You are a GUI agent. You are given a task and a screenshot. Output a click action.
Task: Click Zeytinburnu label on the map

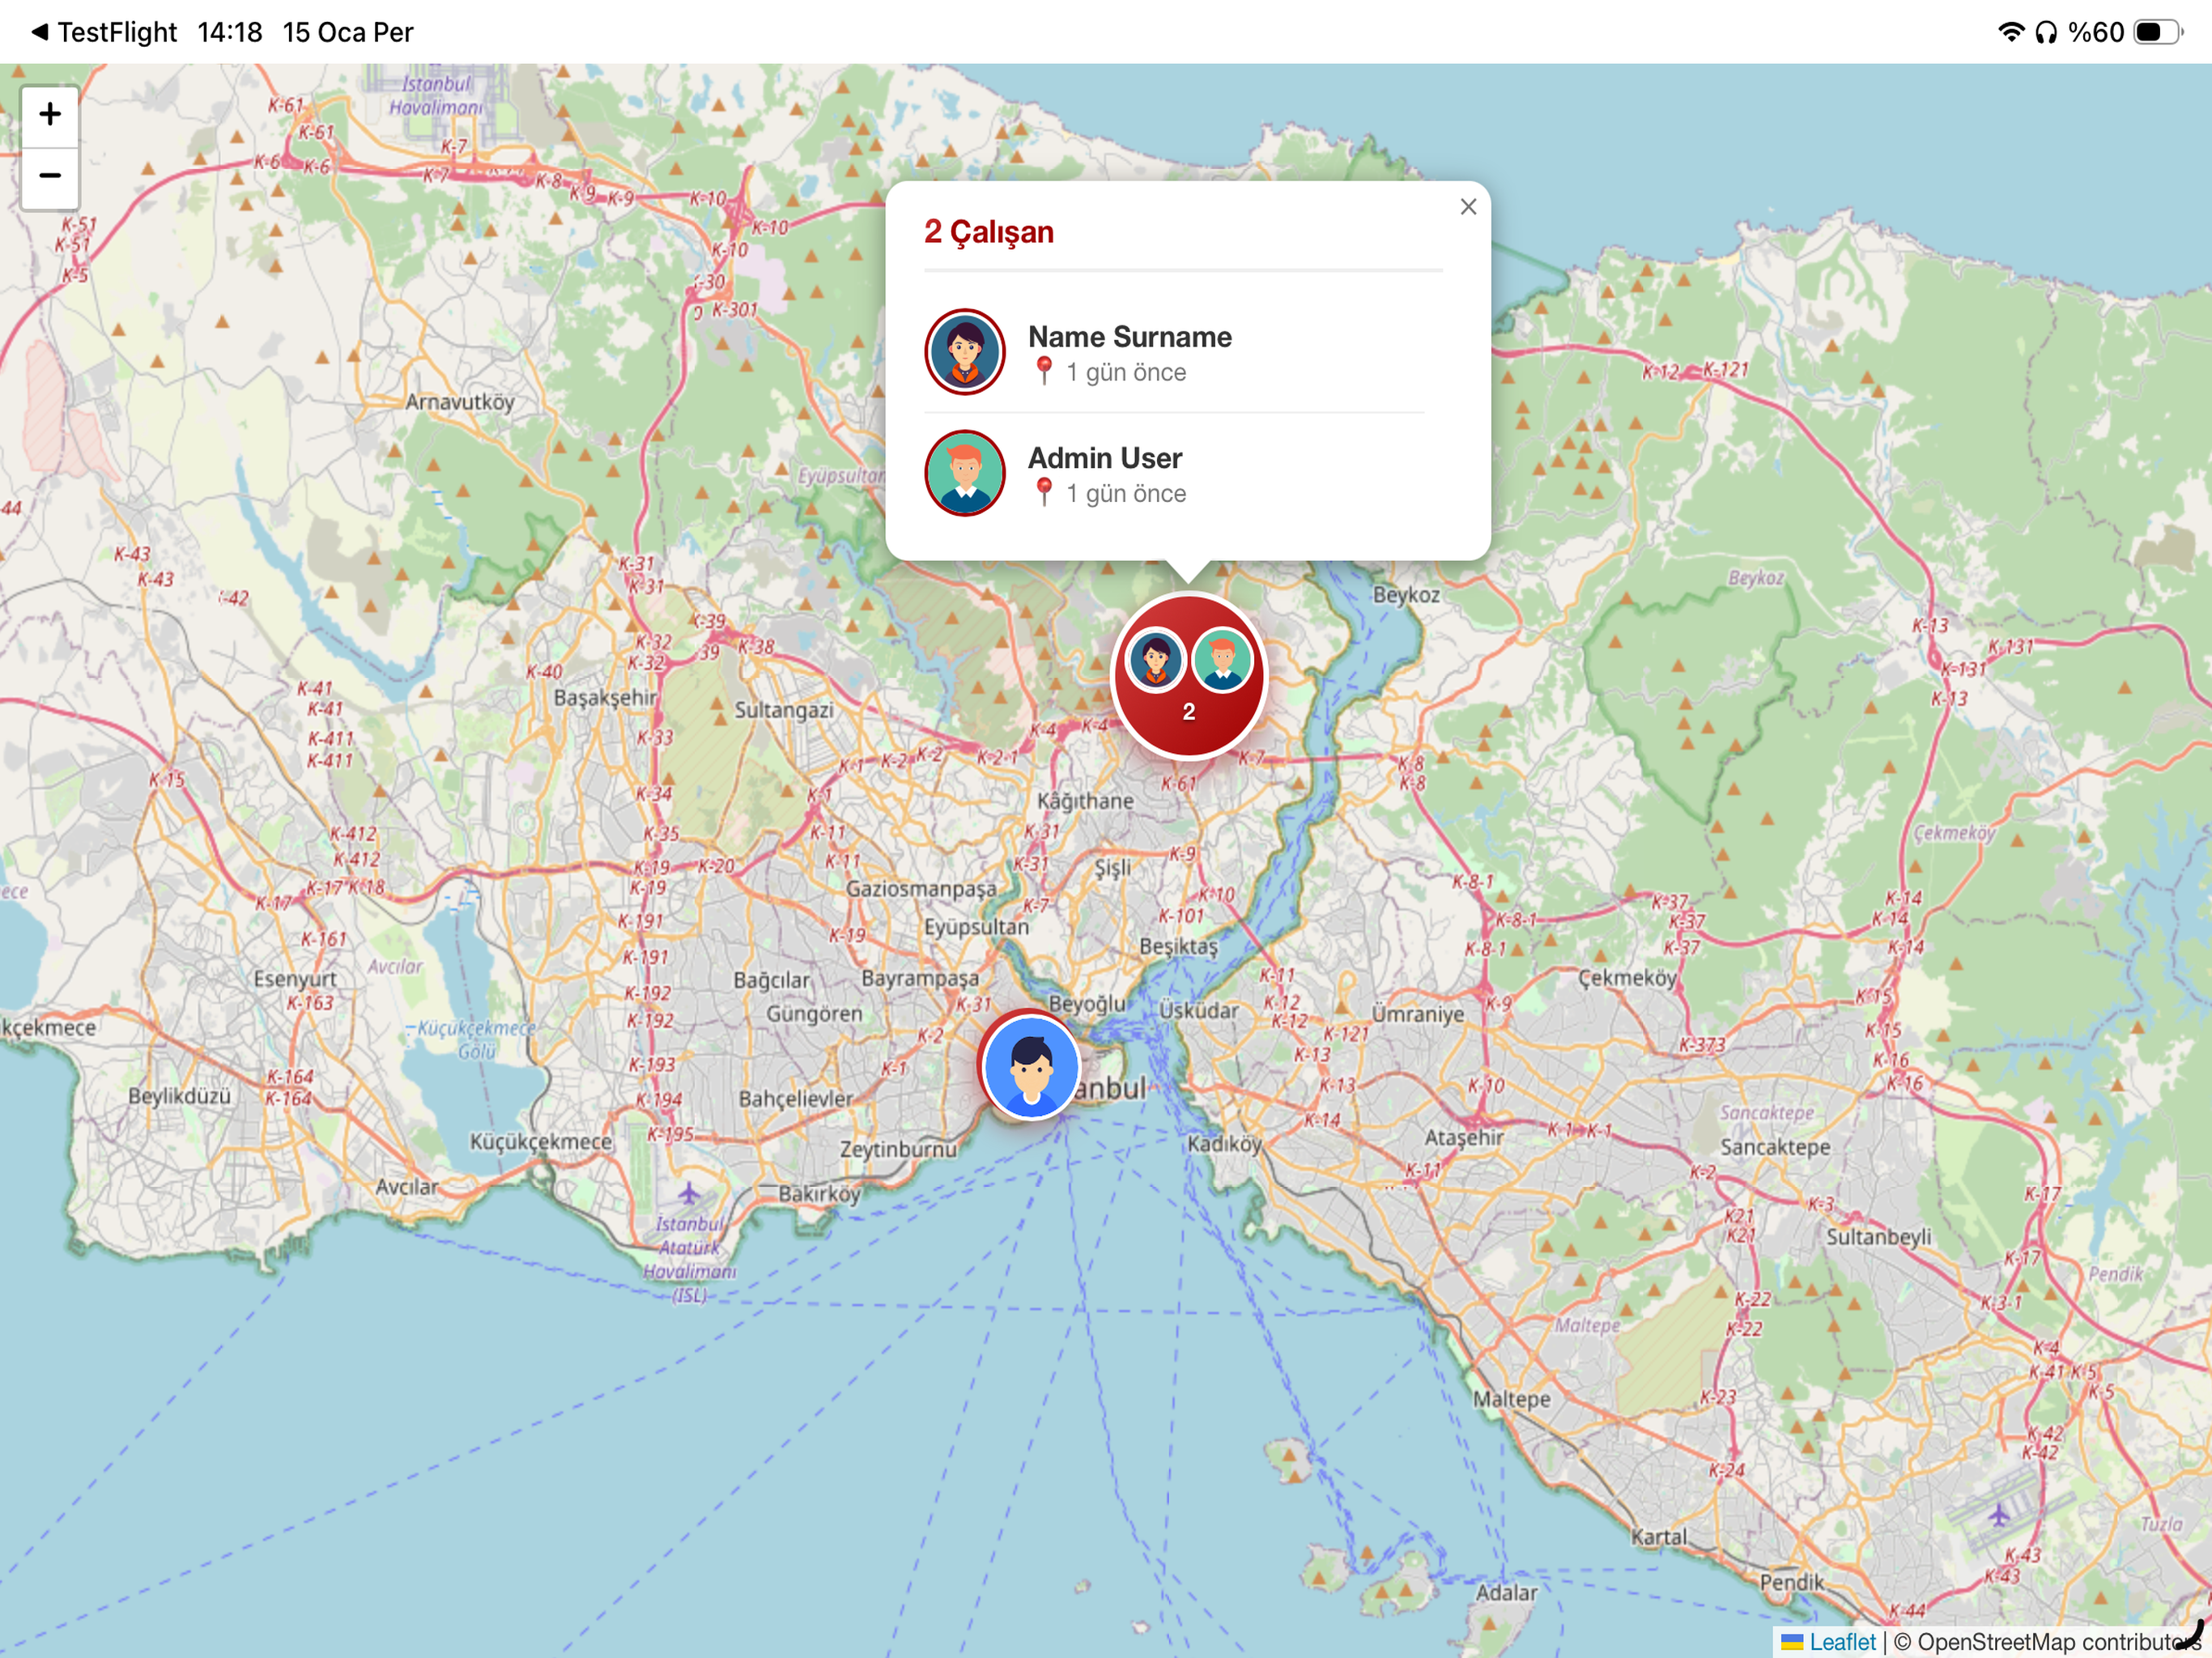[898, 1150]
